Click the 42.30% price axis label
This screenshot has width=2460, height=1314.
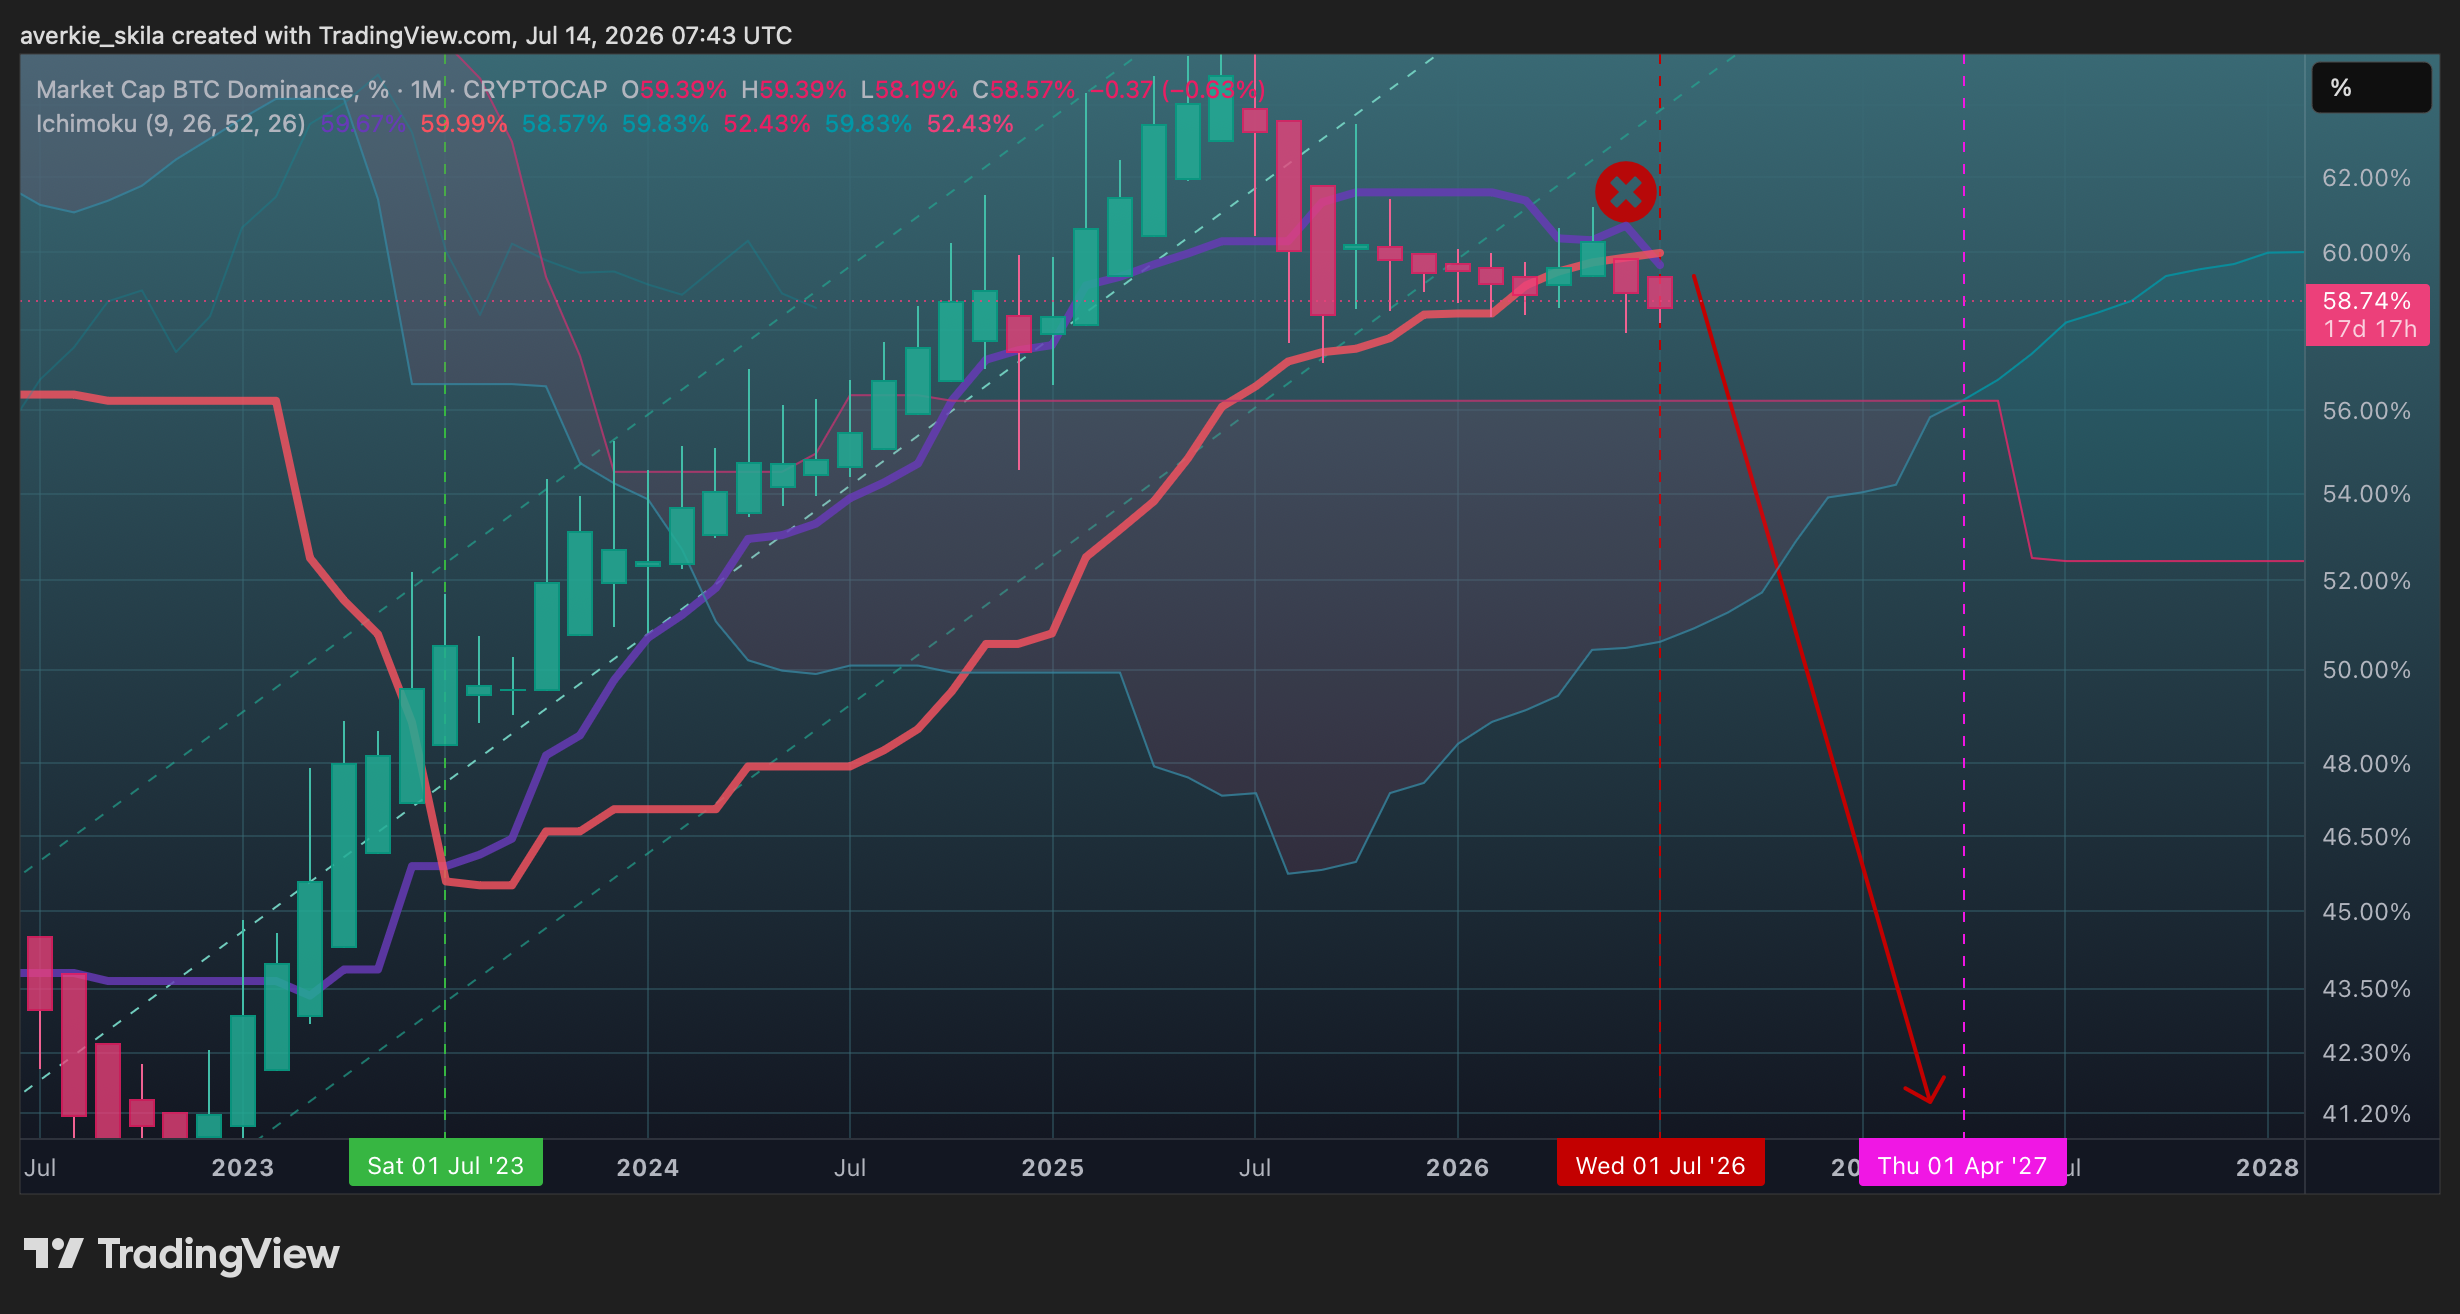[x=2366, y=1053]
